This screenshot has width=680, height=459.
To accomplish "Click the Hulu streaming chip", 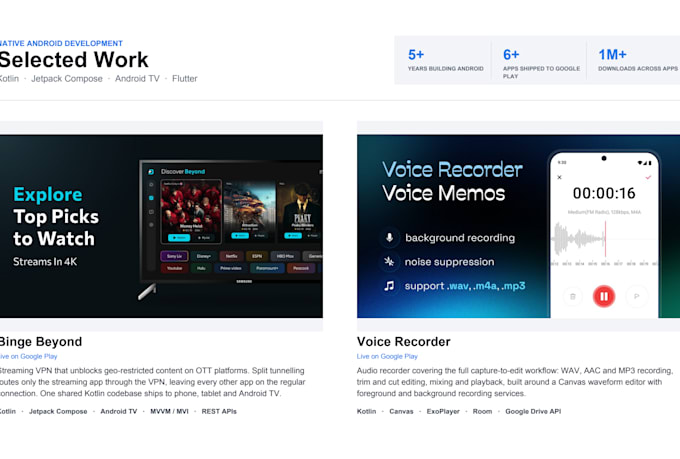I will (x=201, y=268).
